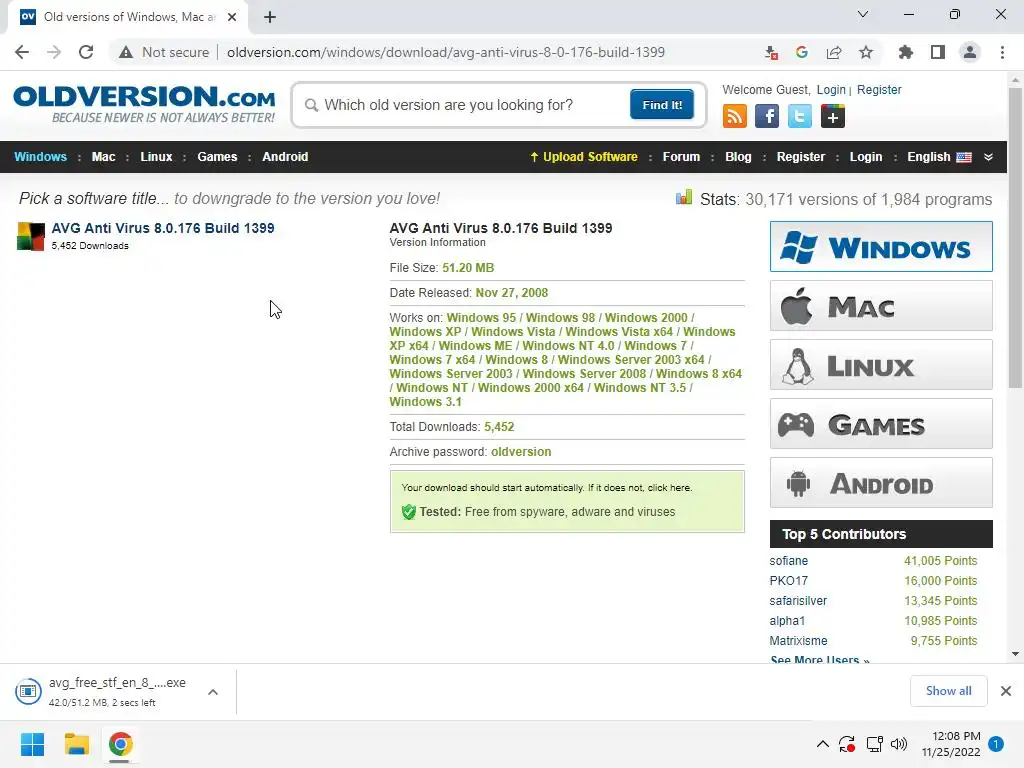1024x768 pixels.
Task: Toggle the browser side panel
Action: click(938, 52)
